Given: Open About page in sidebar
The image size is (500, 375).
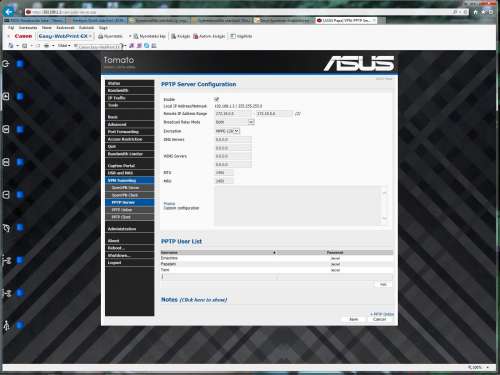Looking at the screenshot, I should 130,240.
